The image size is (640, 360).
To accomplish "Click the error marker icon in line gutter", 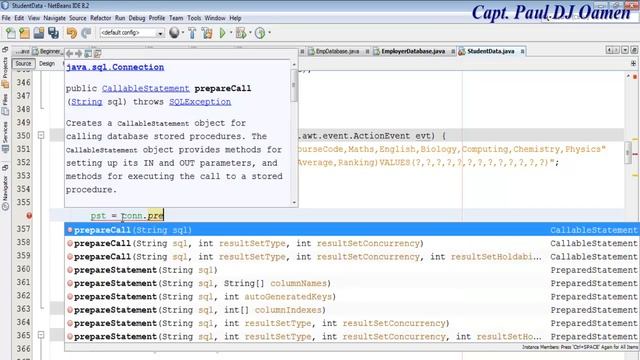I will click(29, 216).
